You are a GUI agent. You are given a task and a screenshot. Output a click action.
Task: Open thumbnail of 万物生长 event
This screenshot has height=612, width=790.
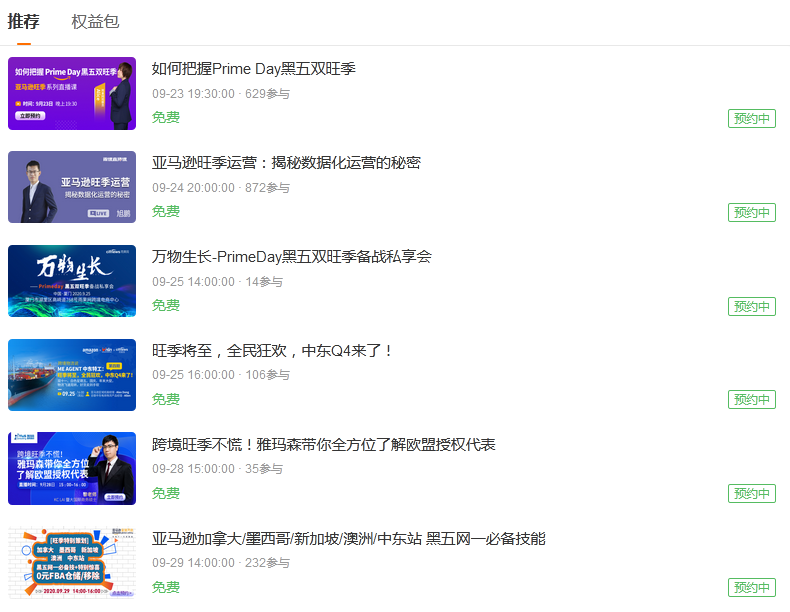click(72, 281)
